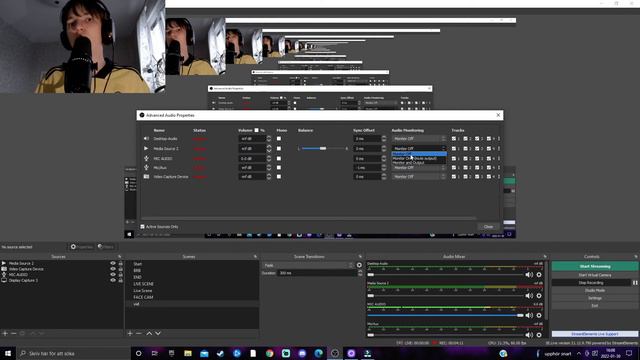Screen dimensions: 640x360
Task: Open StreamElements Live Support link
Action: point(595,334)
